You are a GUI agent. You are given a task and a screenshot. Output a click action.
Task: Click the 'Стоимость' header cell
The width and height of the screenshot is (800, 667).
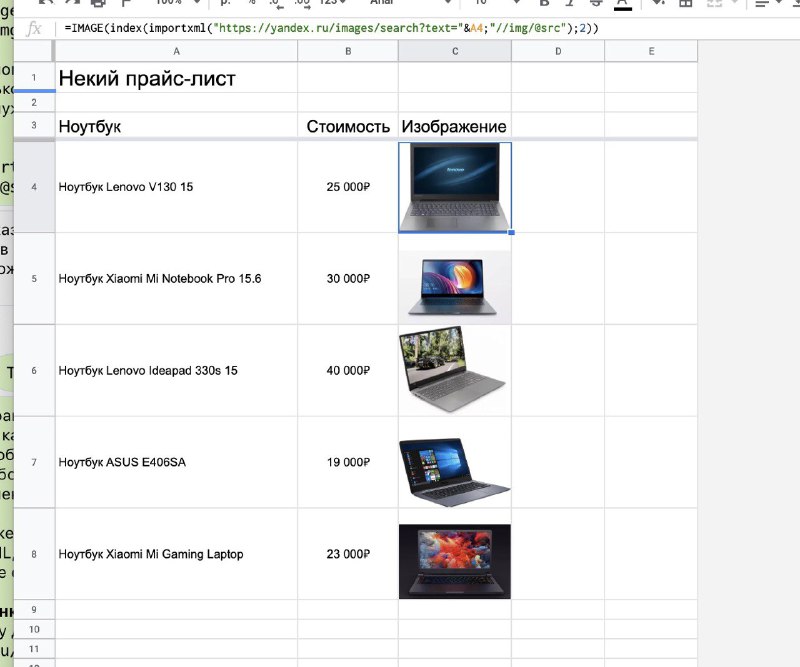(348, 126)
